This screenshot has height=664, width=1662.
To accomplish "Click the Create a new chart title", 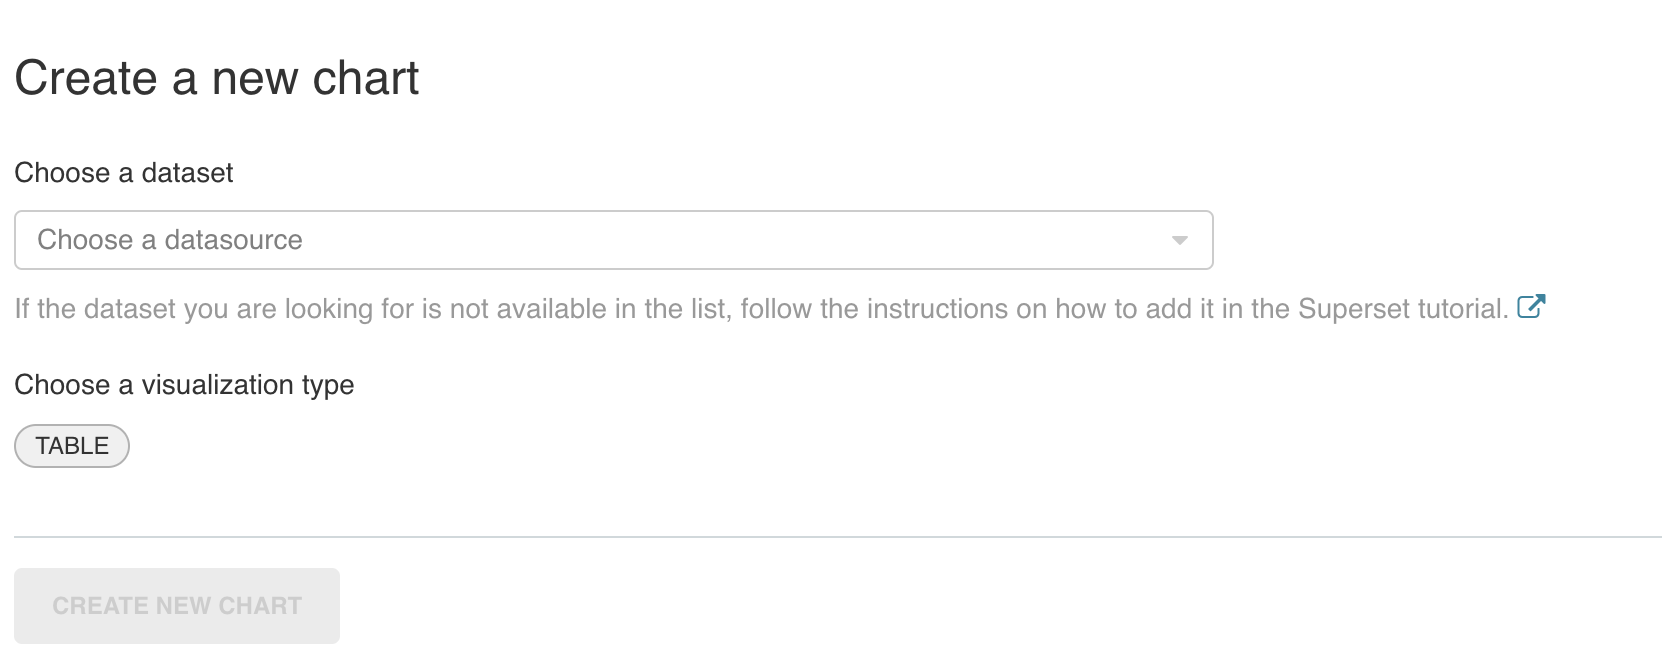I will pos(216,76).
